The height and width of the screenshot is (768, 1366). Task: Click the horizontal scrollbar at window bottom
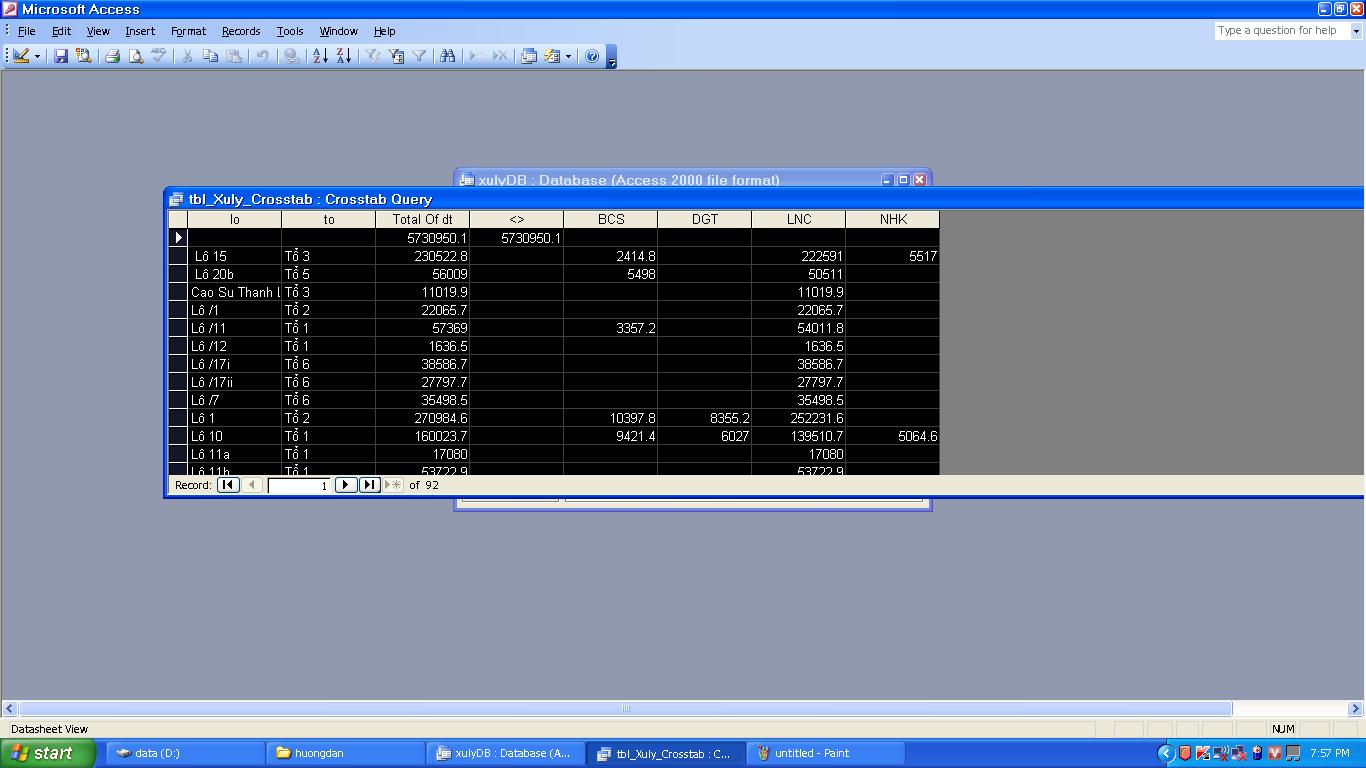625,708
